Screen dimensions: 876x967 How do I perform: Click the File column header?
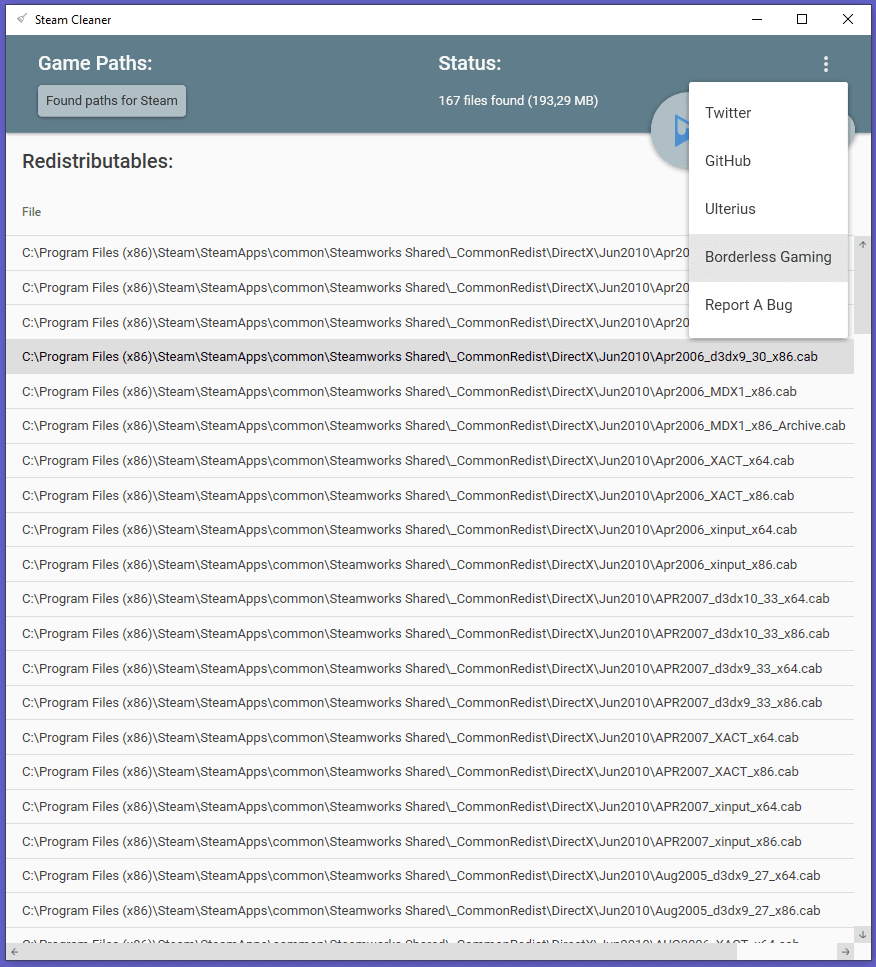[31, 212]
